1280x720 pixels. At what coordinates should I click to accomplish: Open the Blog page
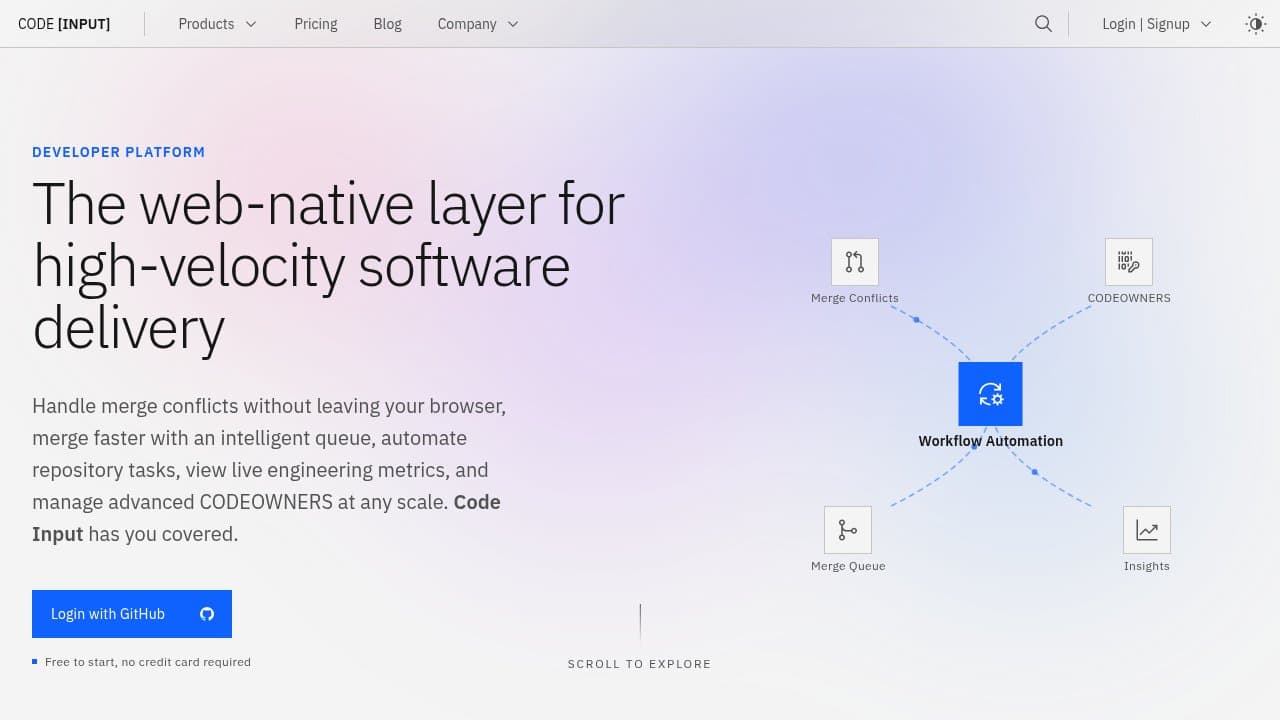click(387, 24)
